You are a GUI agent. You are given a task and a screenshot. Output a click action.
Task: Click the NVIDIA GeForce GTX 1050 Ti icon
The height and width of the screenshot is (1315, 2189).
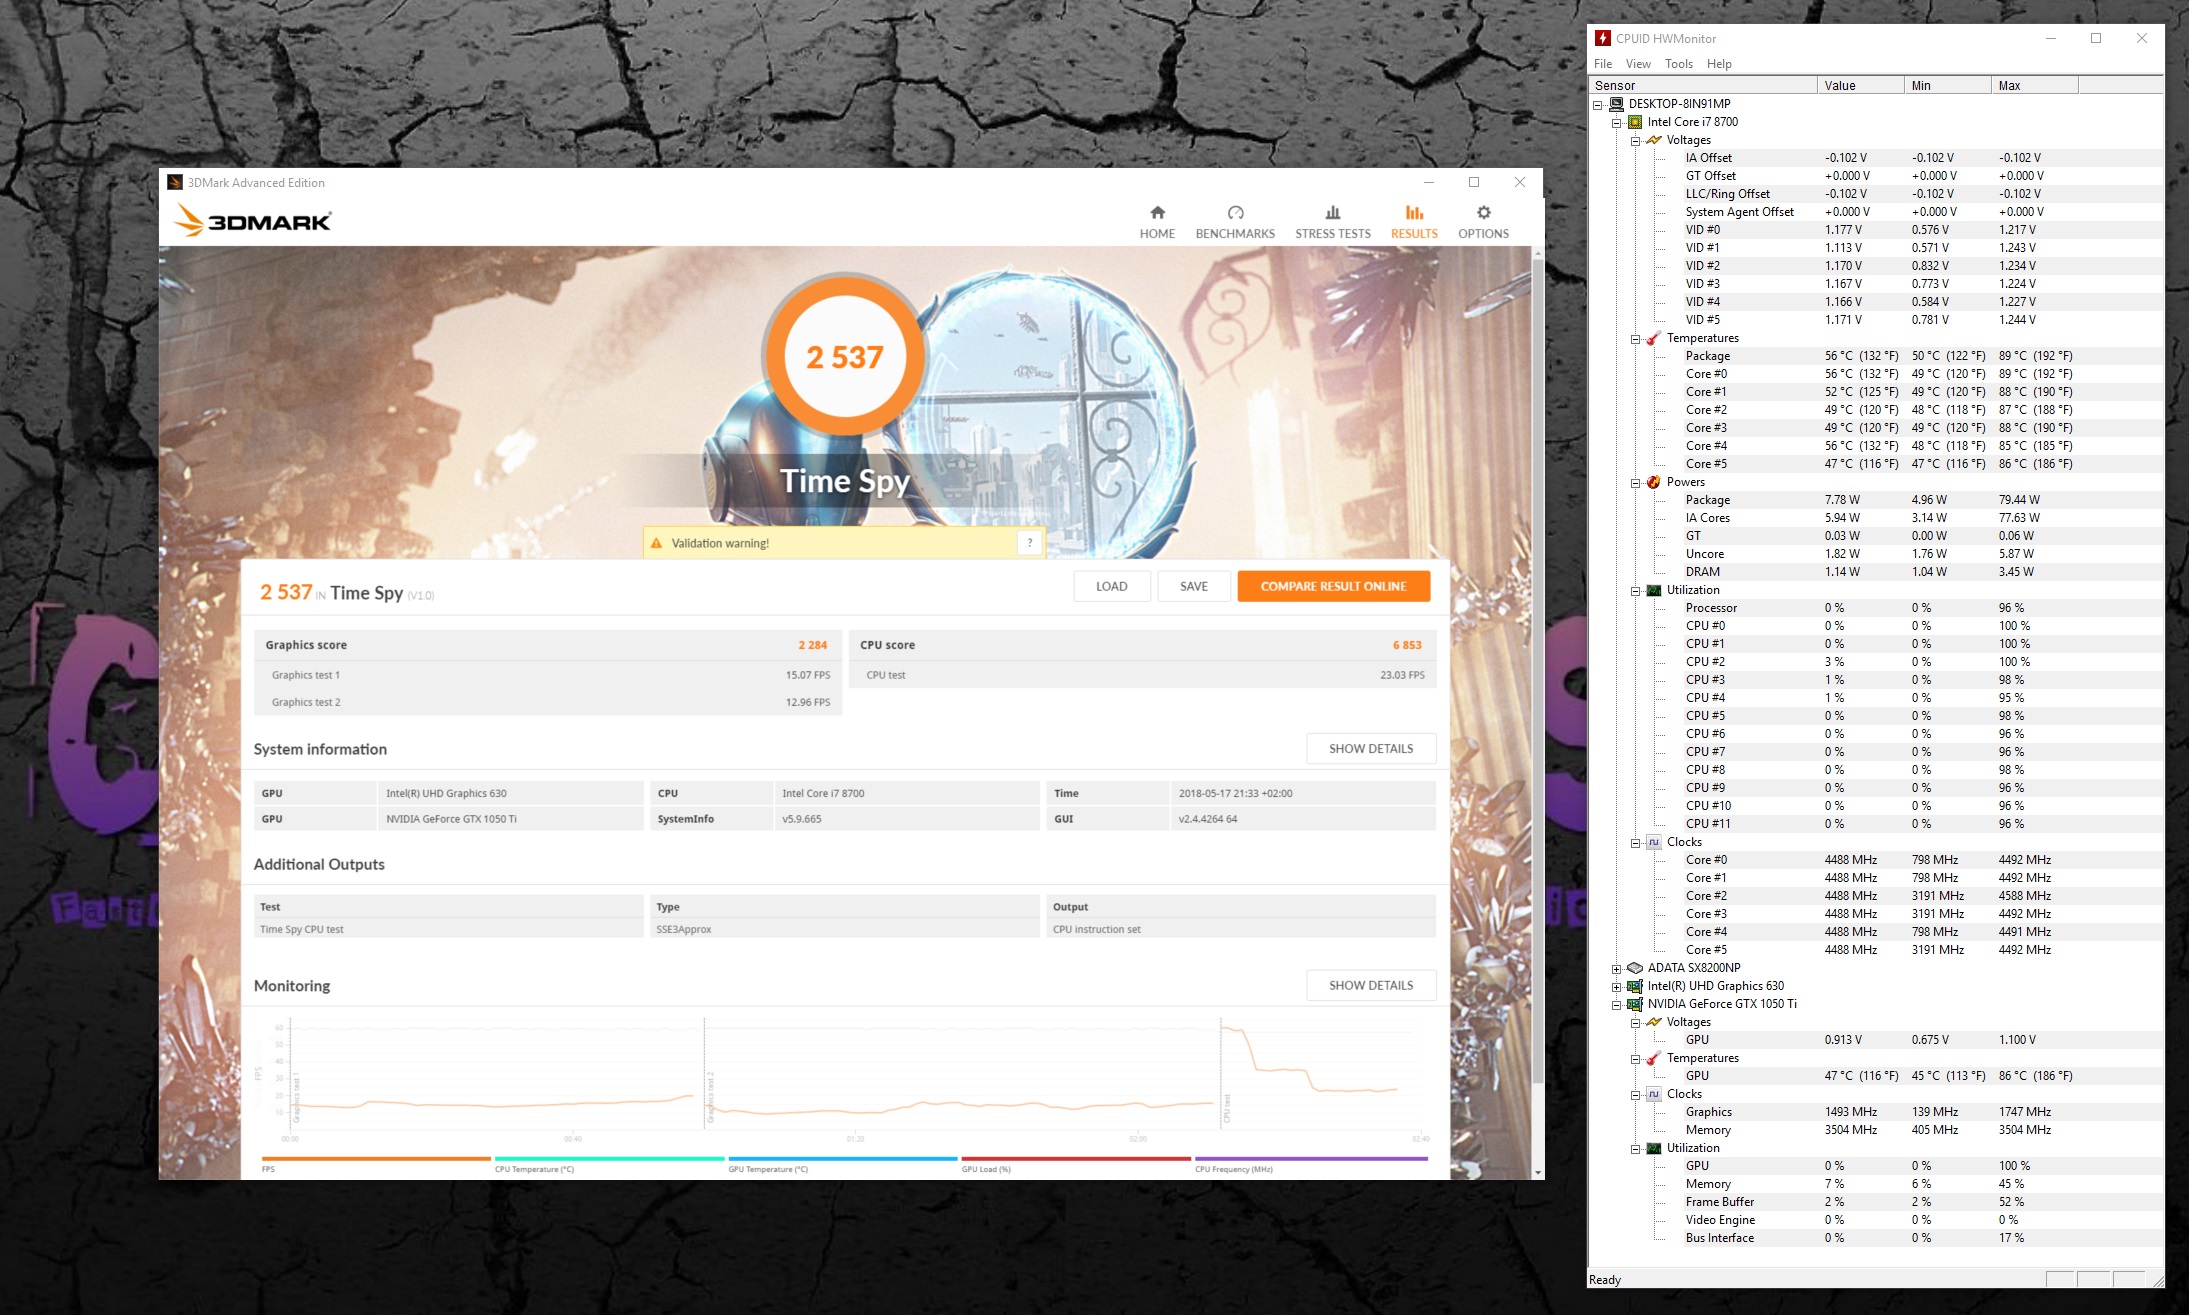(x=1635, y=1004)
